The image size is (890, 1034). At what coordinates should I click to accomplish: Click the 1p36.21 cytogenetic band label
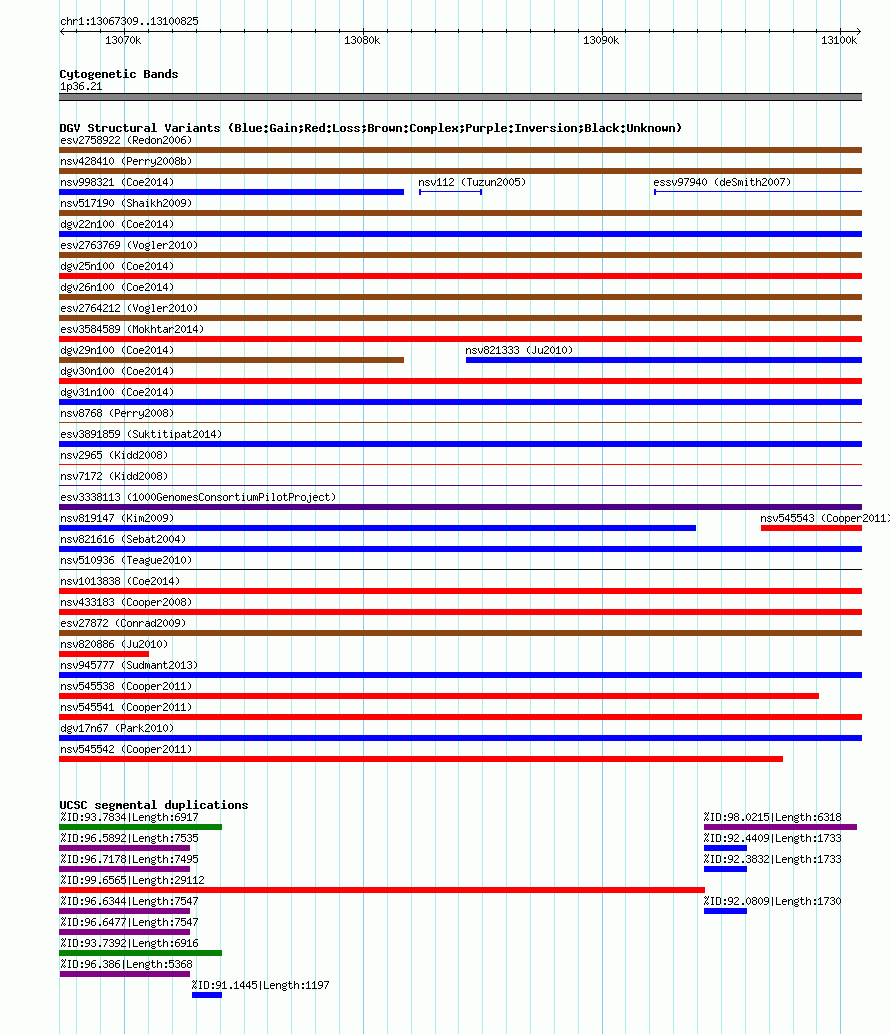point(81,86)
